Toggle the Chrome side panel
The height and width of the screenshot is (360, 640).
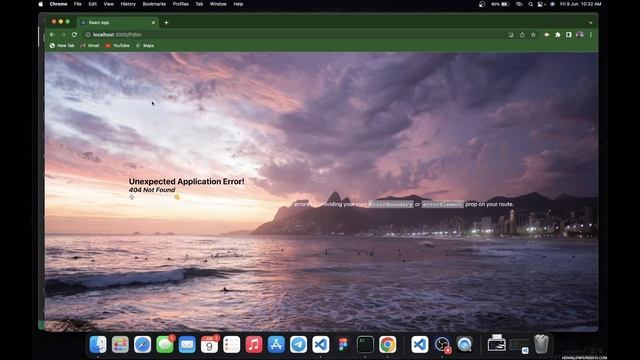pyautogui.click(x=569, y=35)
